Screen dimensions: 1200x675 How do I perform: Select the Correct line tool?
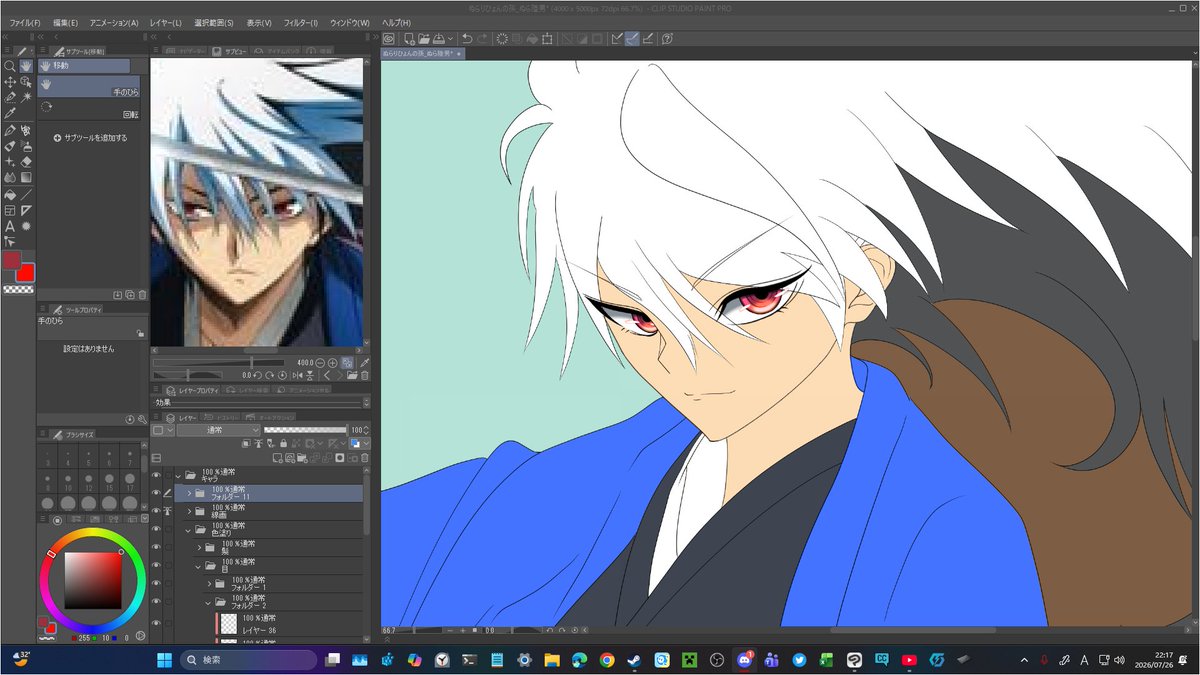click(x=10, y=242)
